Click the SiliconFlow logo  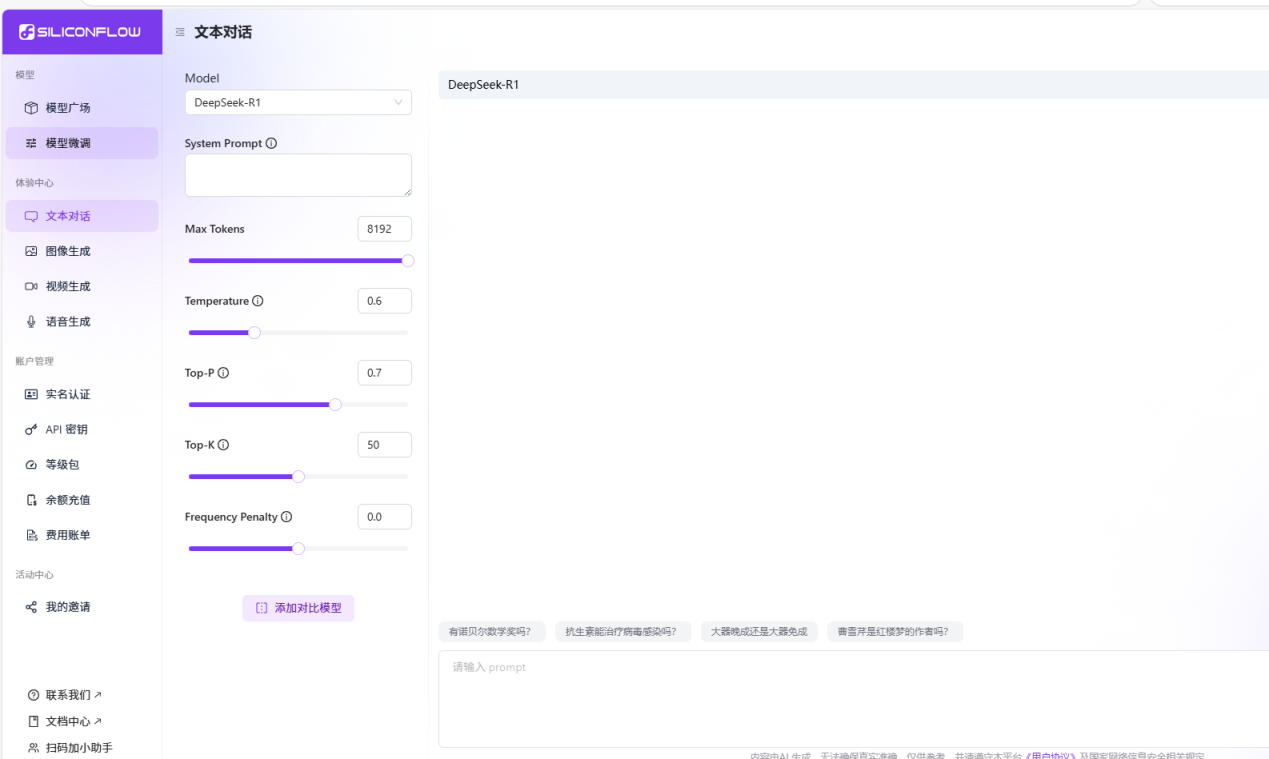(81, 32)
